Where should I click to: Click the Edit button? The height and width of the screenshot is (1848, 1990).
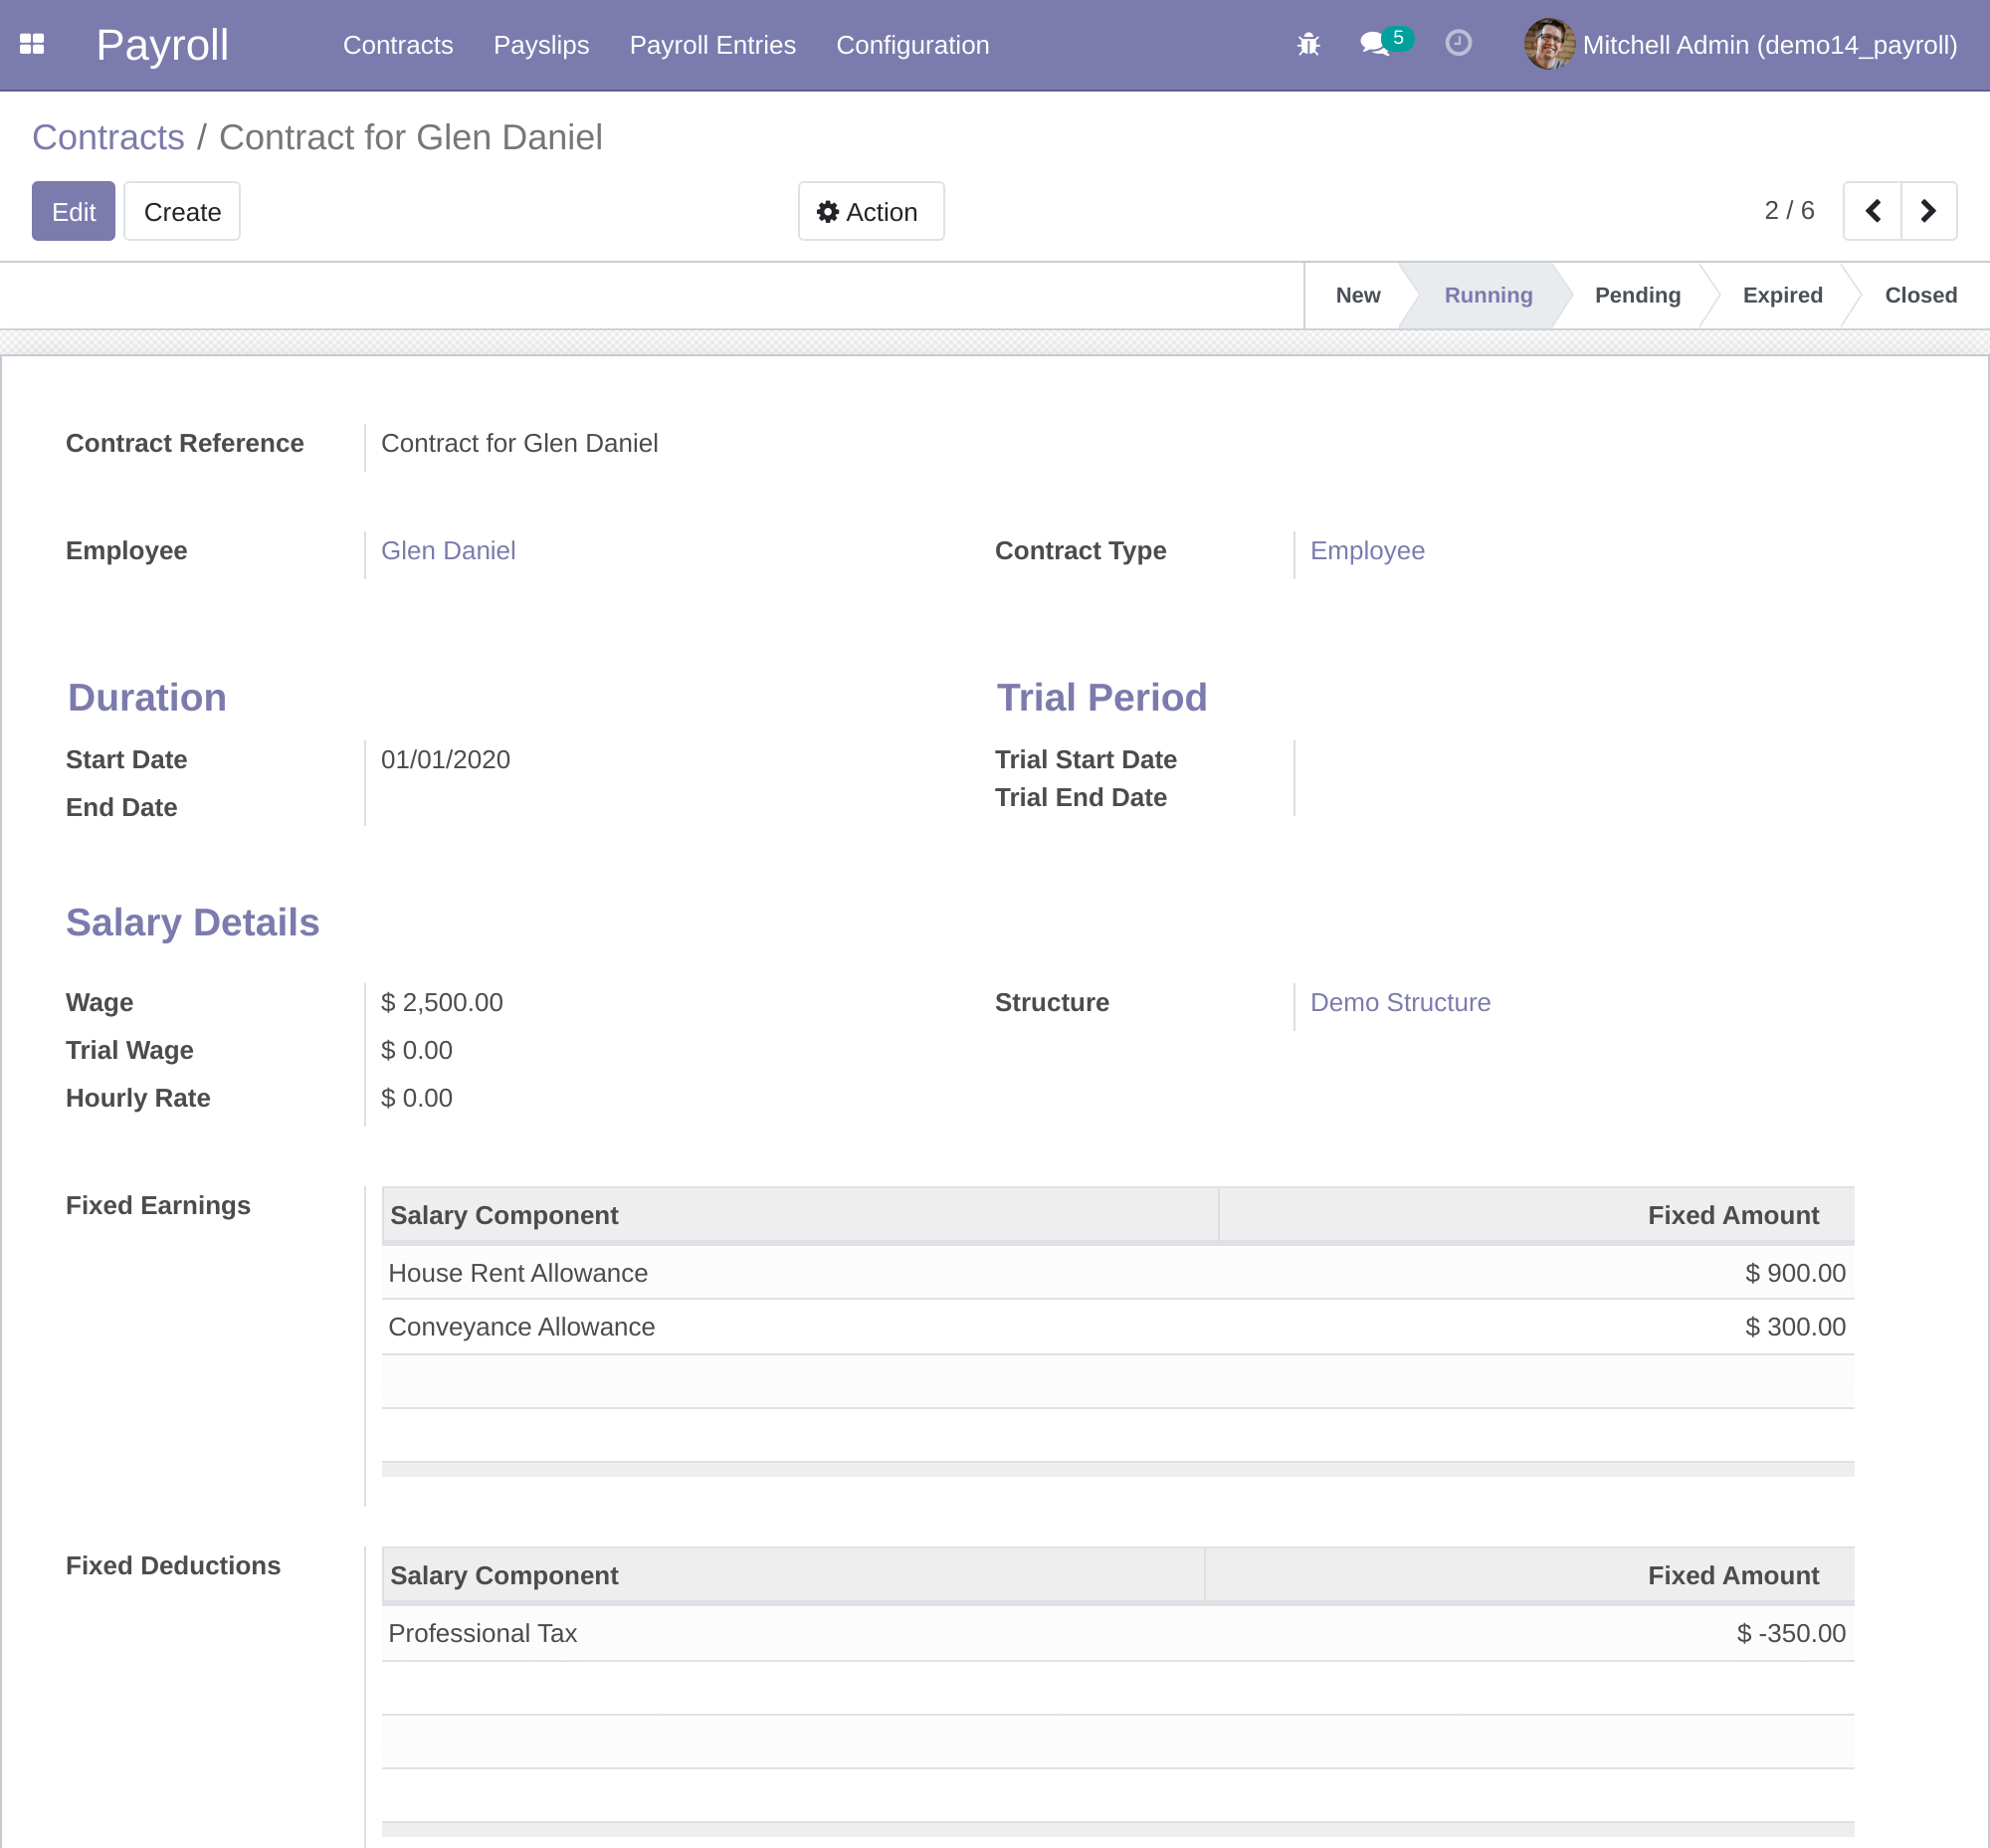click(x=72, y=211)
